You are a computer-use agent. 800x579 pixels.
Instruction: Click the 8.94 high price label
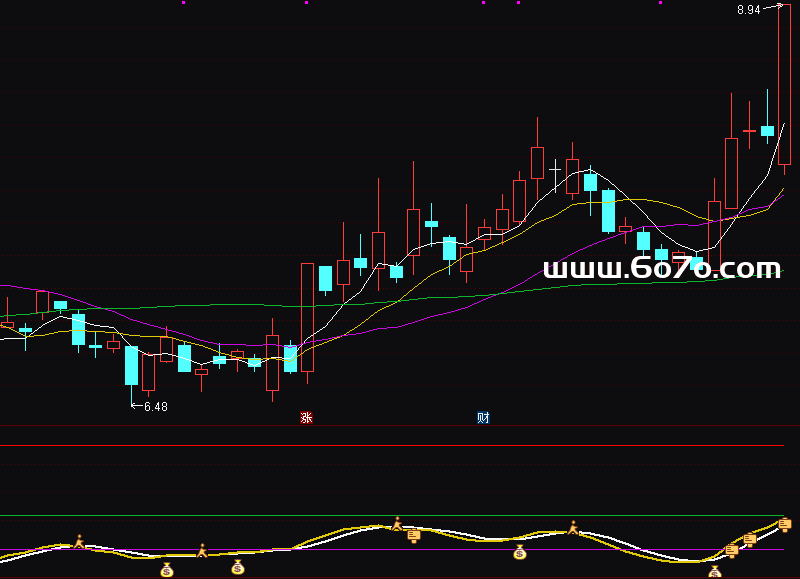(748, 10)
